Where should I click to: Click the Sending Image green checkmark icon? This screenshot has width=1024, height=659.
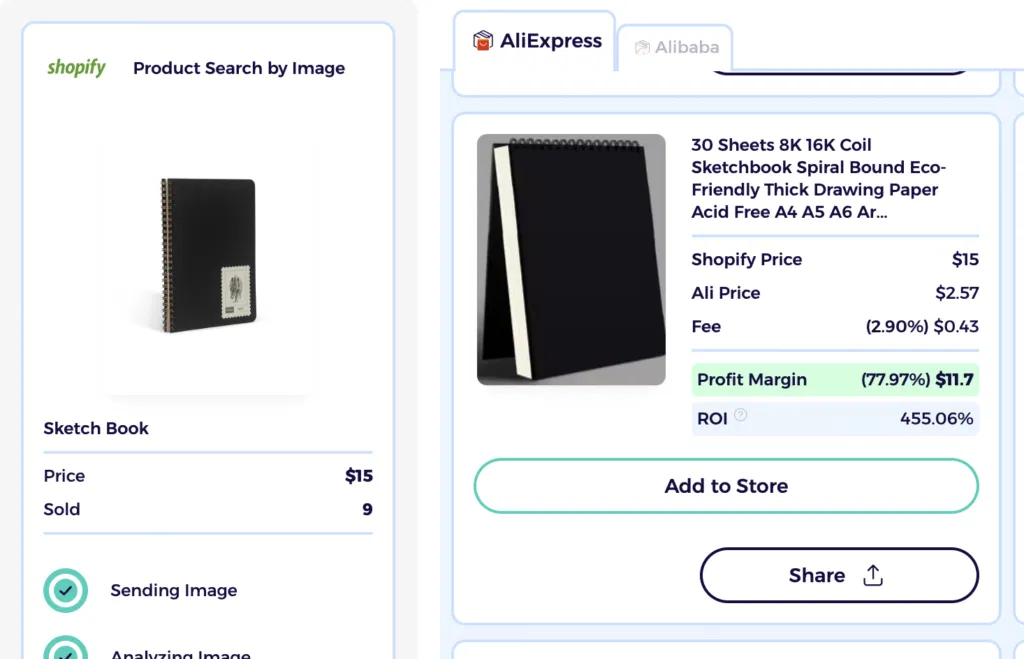click(65, 591)
